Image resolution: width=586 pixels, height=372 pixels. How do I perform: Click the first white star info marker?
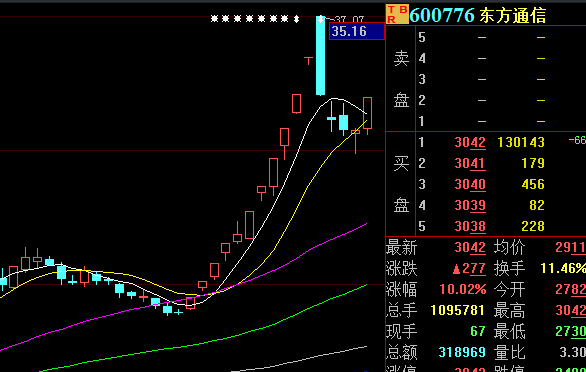(214, 19)
